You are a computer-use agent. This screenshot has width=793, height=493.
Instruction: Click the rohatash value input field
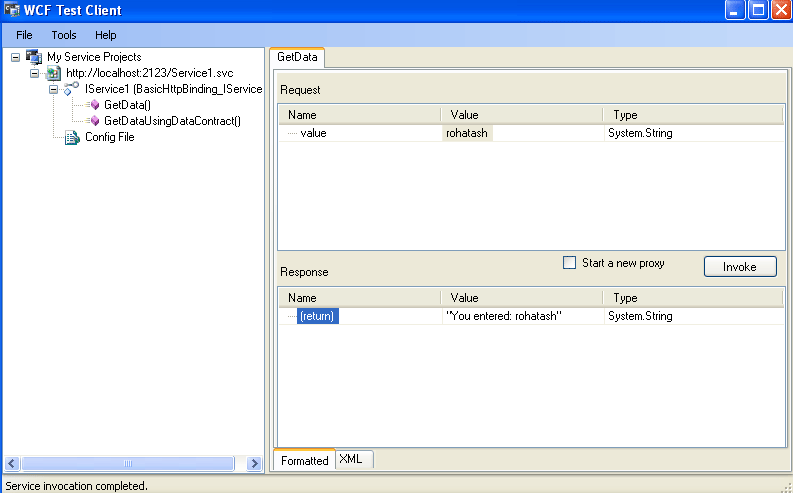pos(467,133)
